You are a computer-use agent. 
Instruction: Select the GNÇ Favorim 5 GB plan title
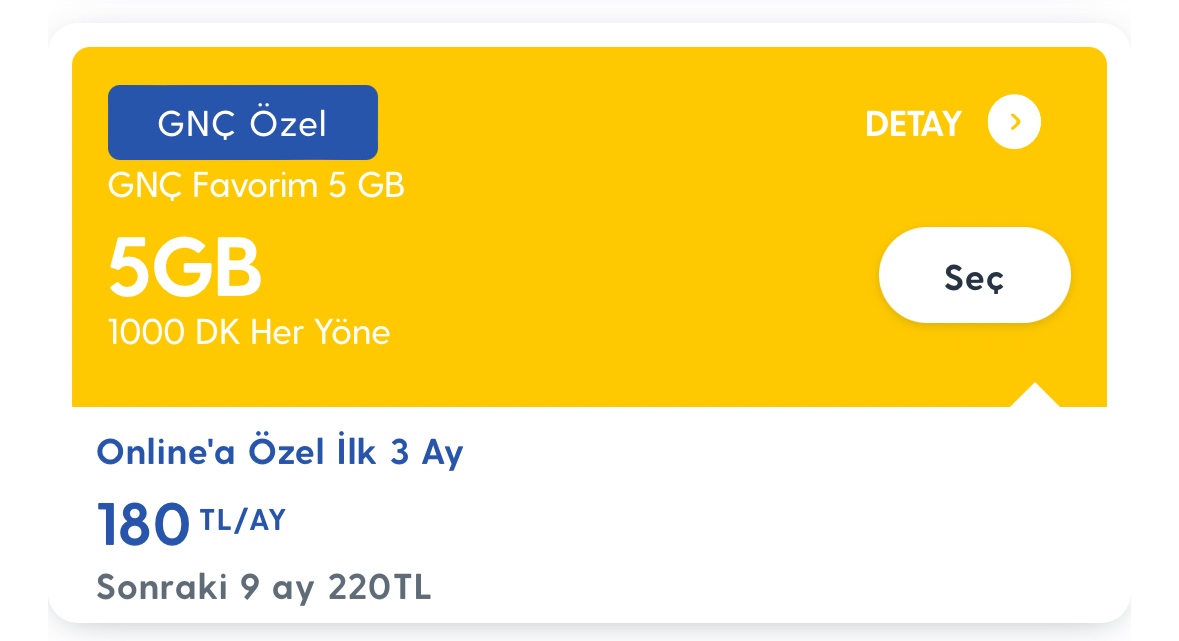point(256,185)
